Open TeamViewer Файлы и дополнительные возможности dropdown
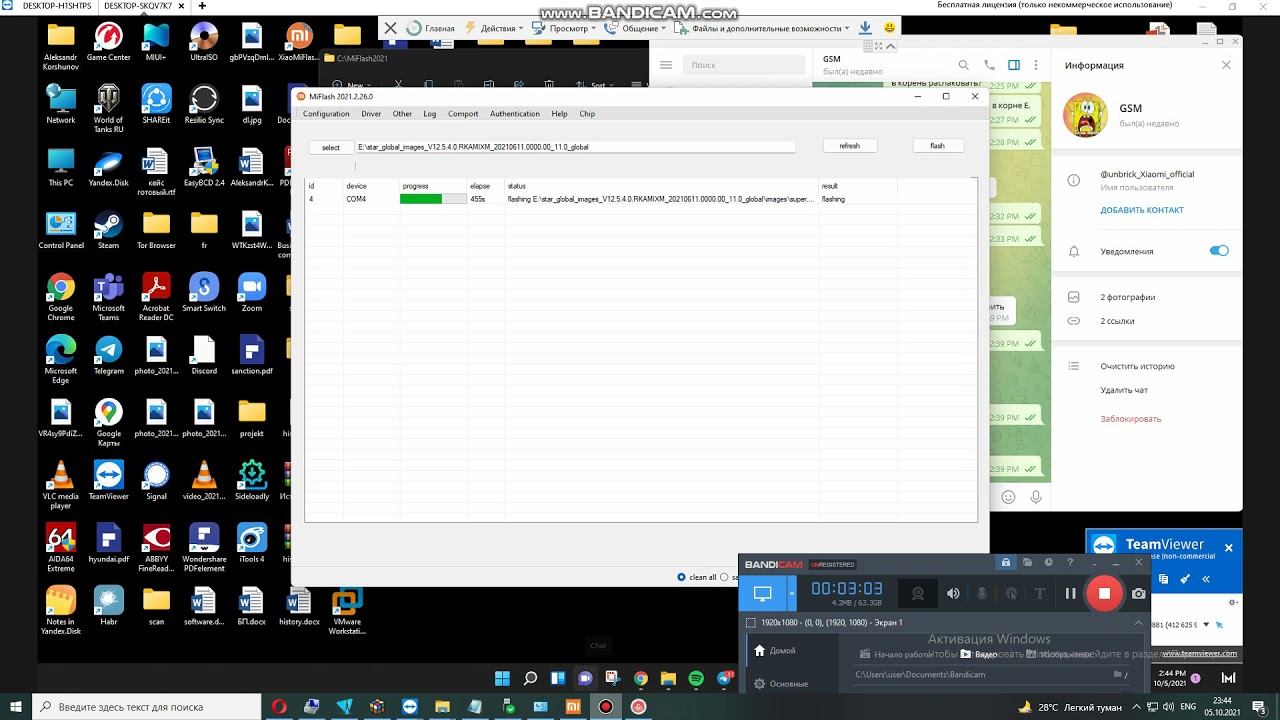Viewport: 1280px width, 720px height. coord(762,28)
